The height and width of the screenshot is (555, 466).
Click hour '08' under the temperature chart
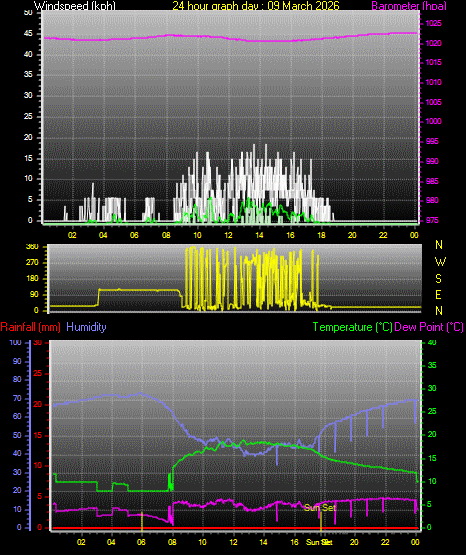172,542
